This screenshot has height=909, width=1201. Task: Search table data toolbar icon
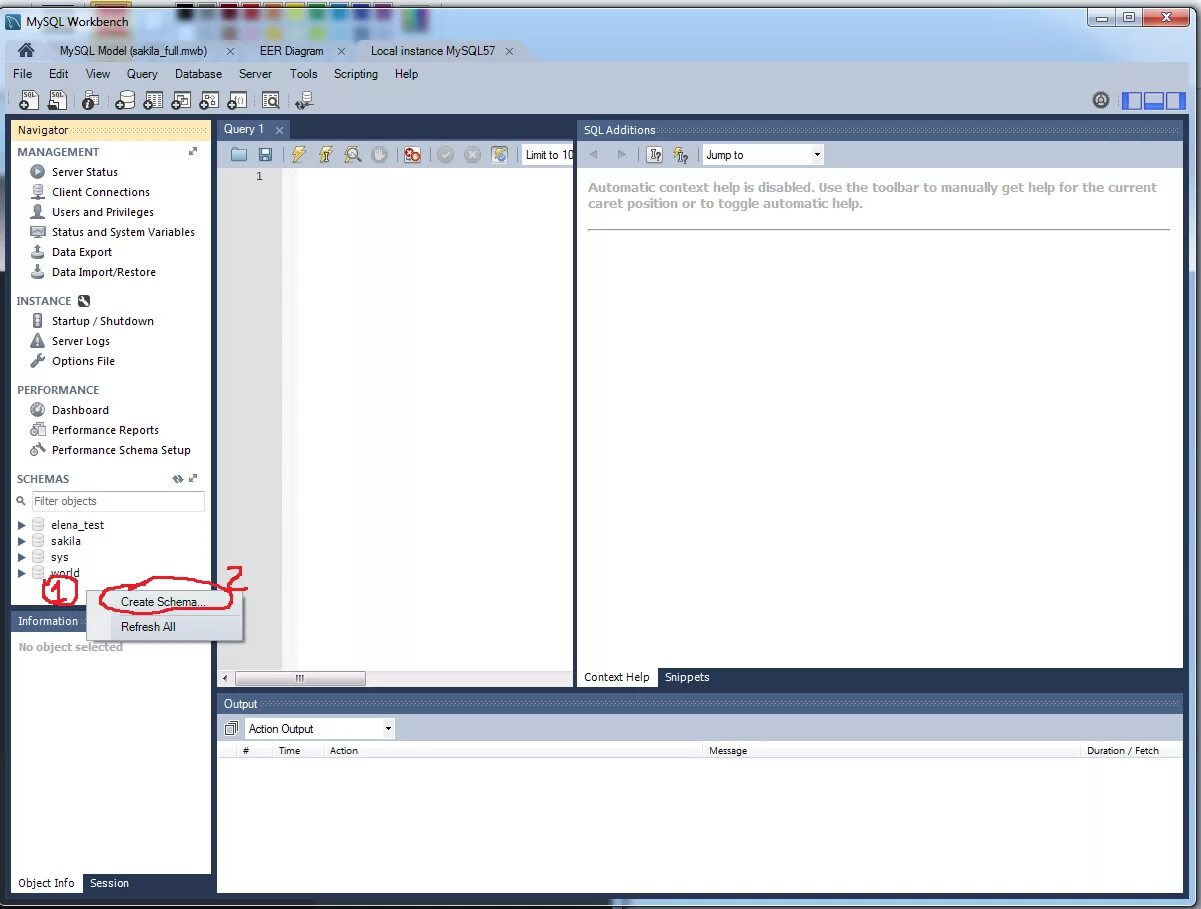[x=270, y=100]
